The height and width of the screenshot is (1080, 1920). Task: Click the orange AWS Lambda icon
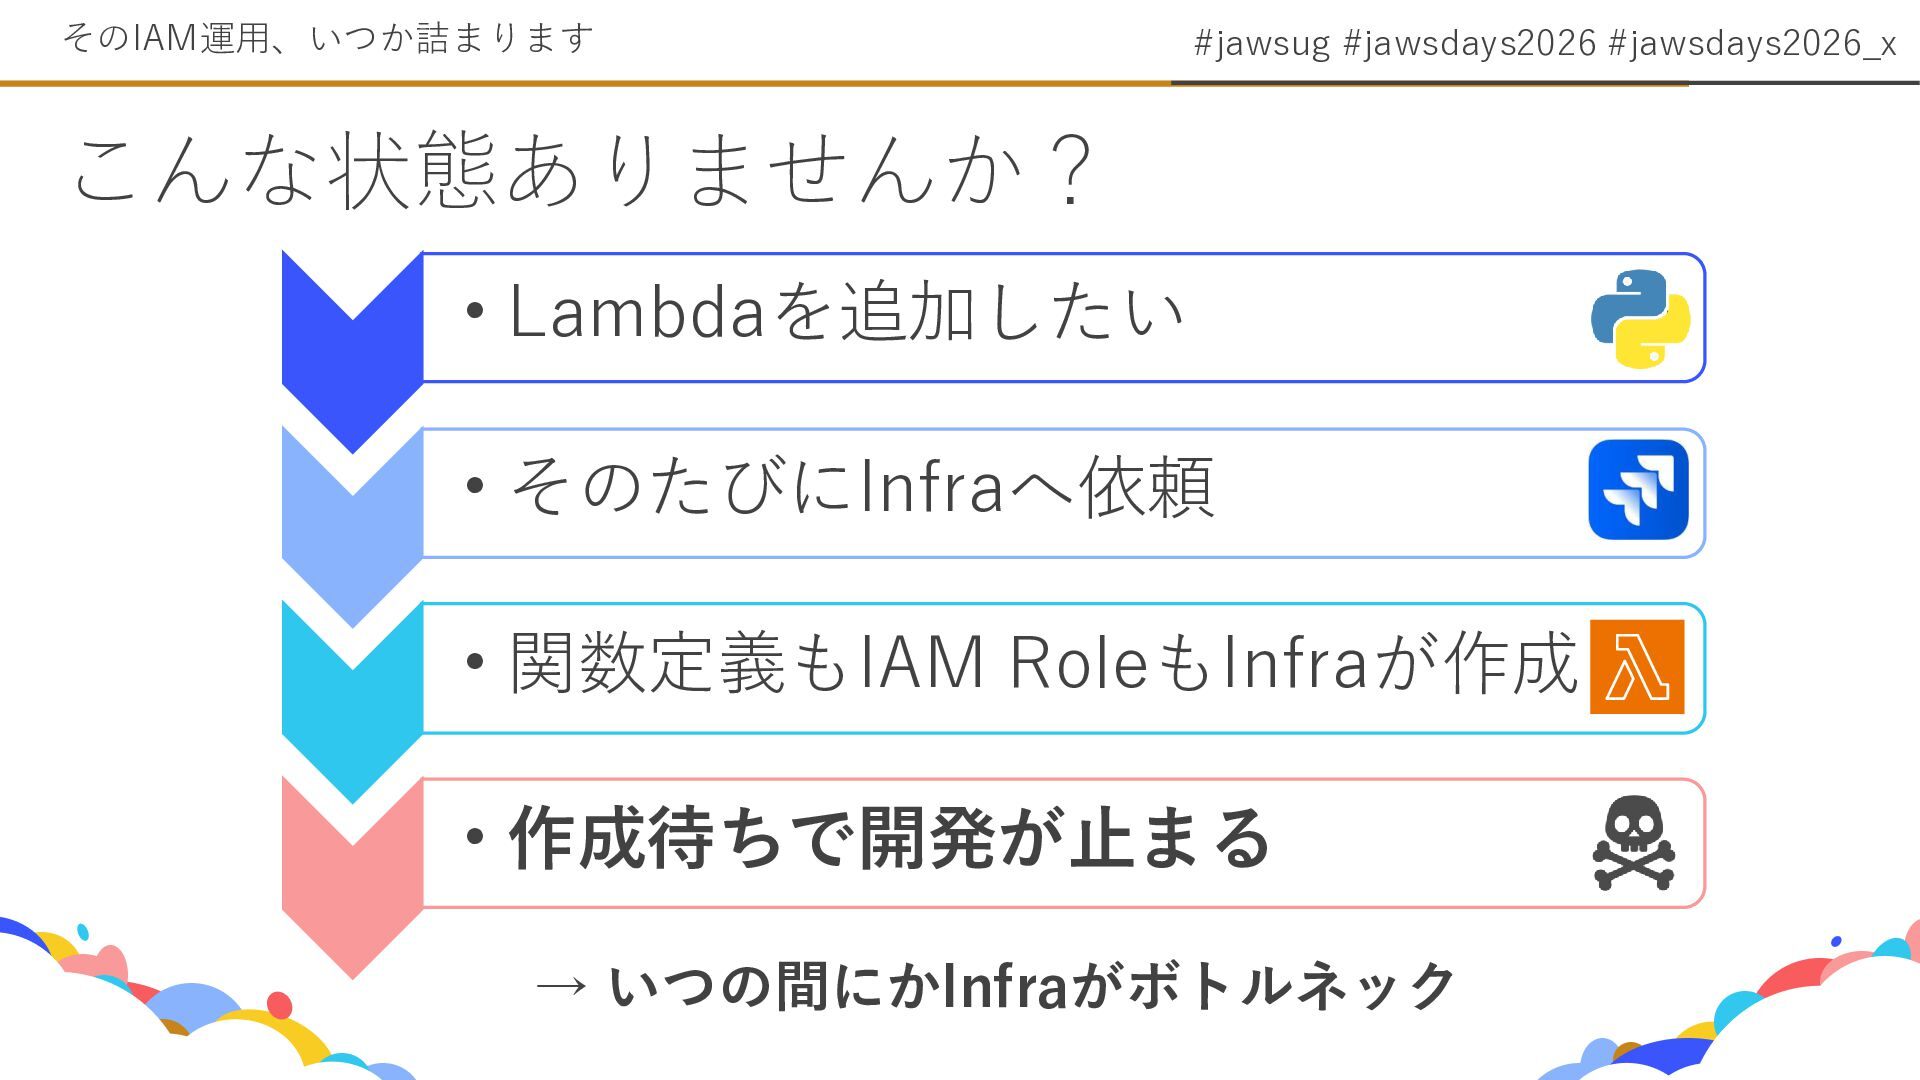(x=1637, y=666)
